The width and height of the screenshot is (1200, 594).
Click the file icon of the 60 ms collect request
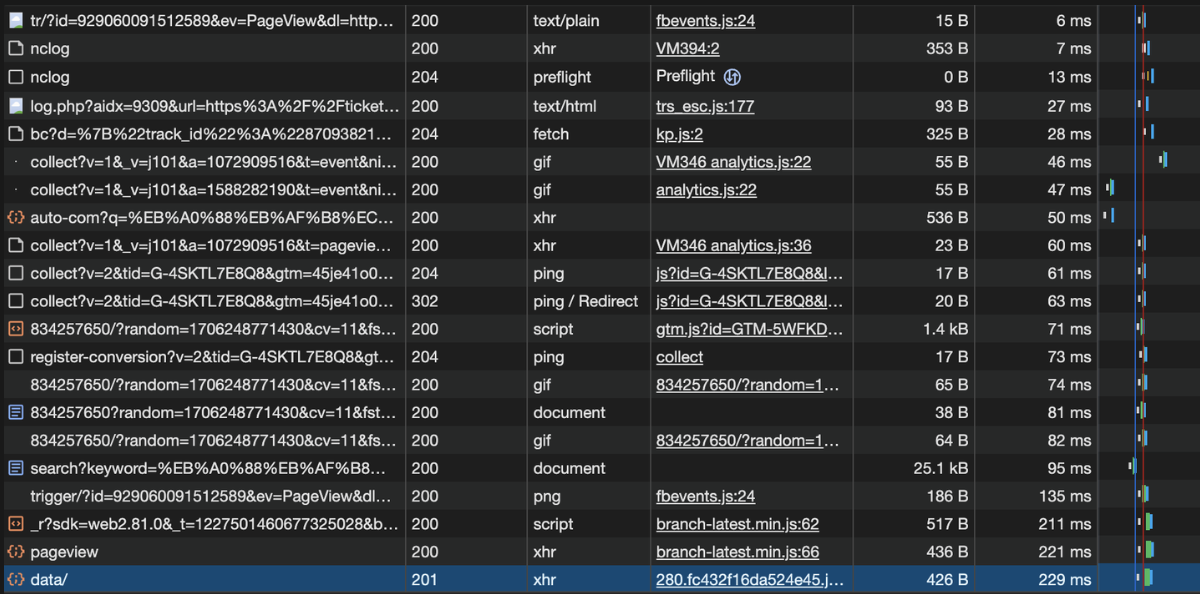click(x=15, y=245)
